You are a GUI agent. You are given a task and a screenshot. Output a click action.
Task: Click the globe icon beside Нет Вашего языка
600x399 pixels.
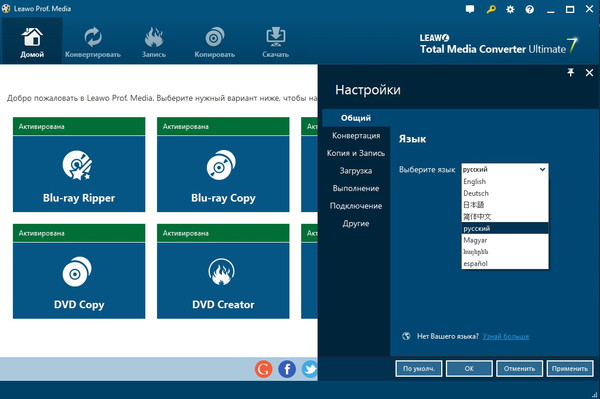406,336
